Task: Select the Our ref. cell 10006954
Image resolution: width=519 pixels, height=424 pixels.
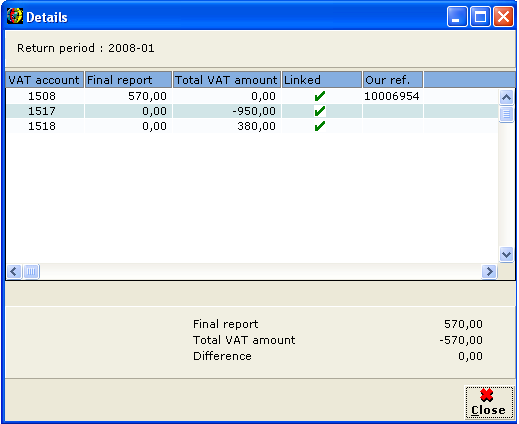Action: pos(392,96)
